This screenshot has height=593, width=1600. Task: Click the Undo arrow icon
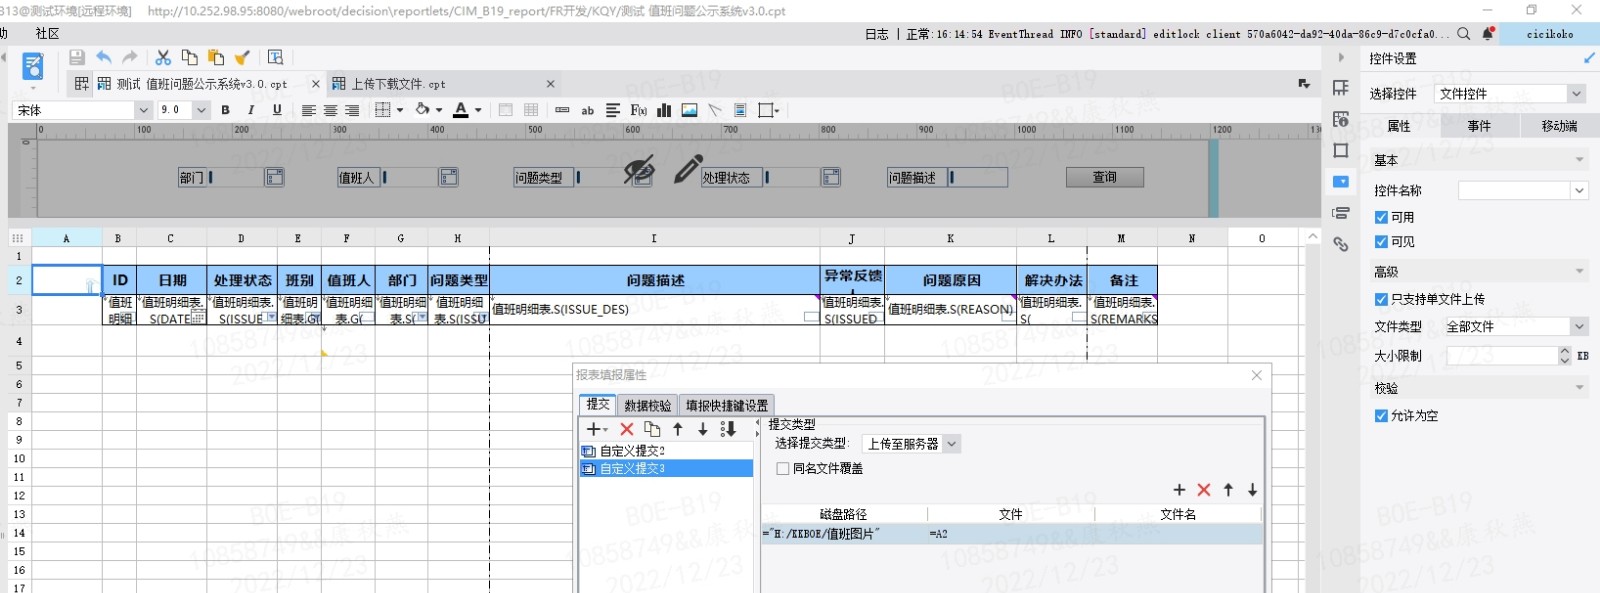click(x=104, y=58)
